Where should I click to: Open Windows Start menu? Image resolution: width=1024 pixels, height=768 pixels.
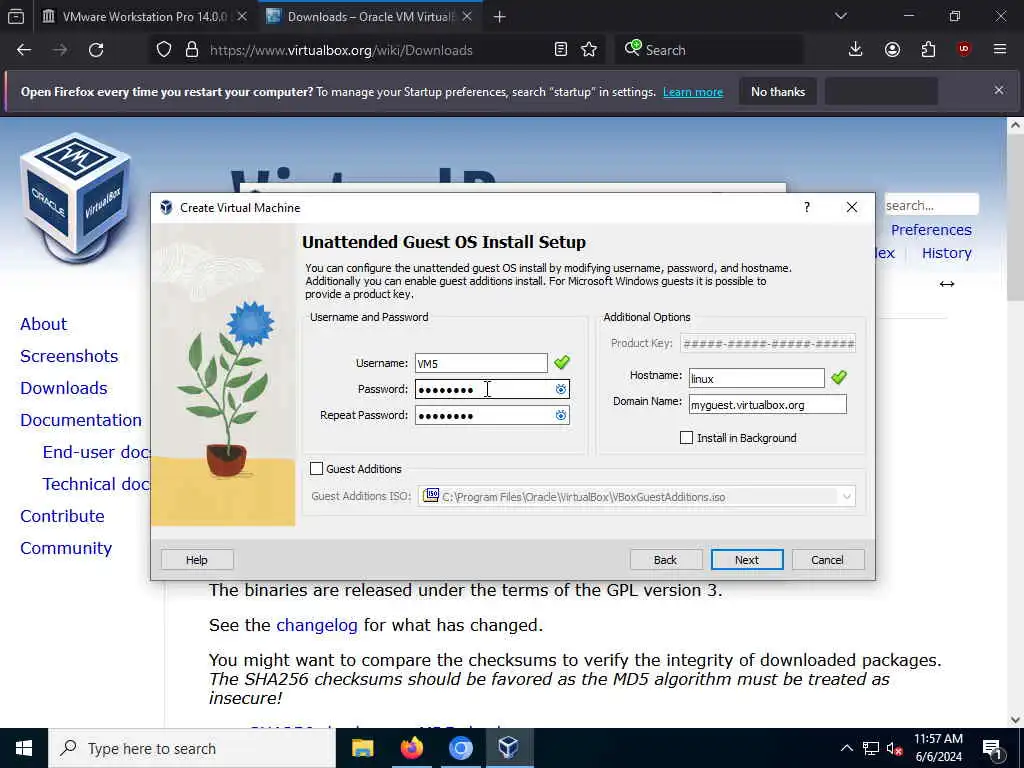(x=24, y=748)
